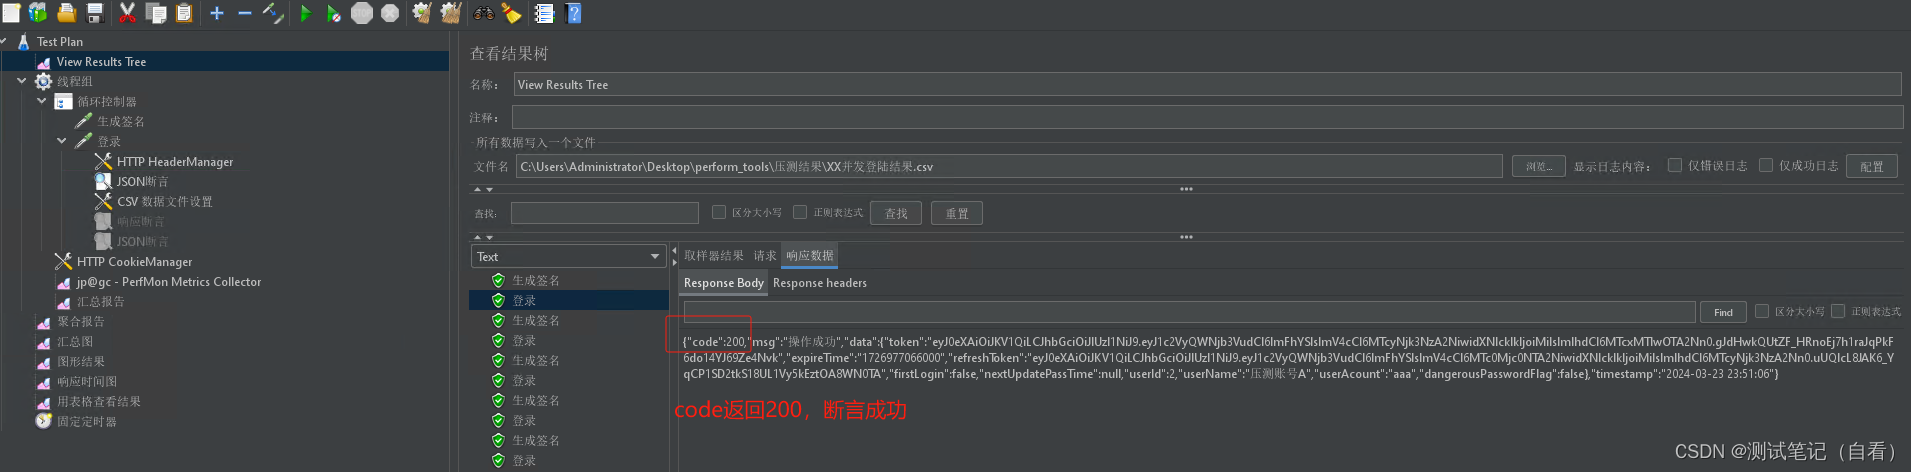Click the 重置 reset button
This screenshot has width=1911, height=472.
coord(957,213)
